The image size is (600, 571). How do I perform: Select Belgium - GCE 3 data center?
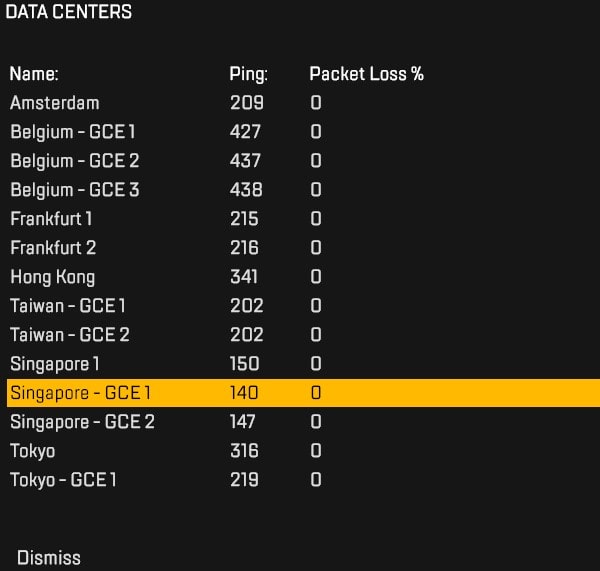coord(74,190)
